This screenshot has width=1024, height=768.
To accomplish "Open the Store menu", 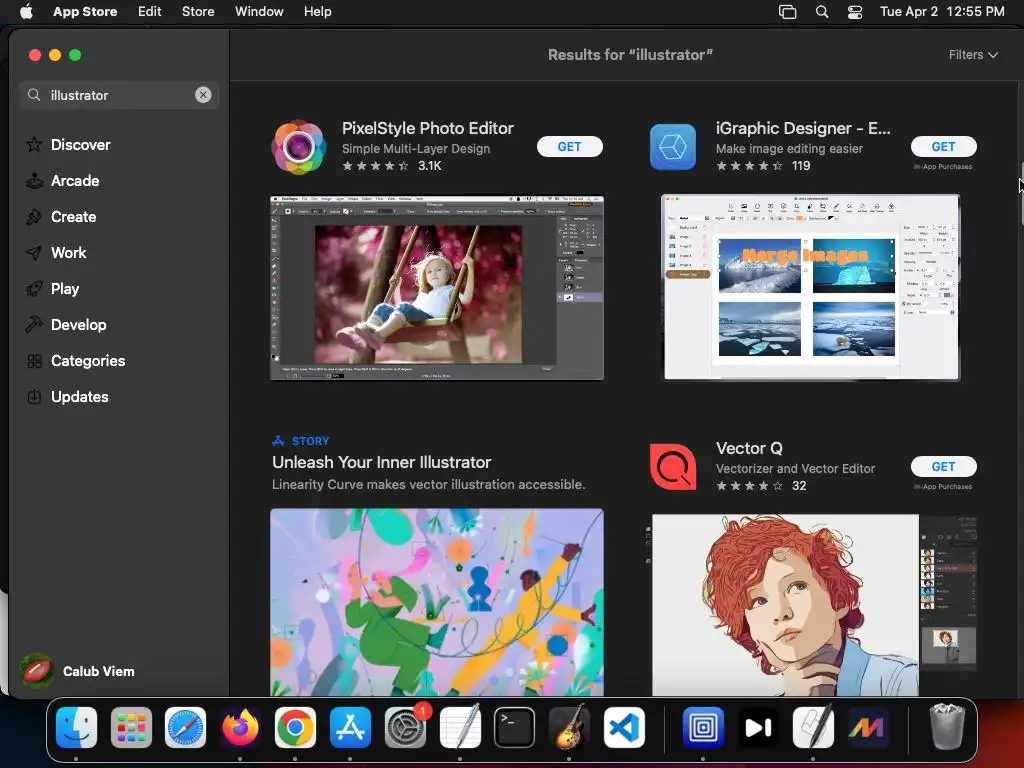I will coord(198,11).
